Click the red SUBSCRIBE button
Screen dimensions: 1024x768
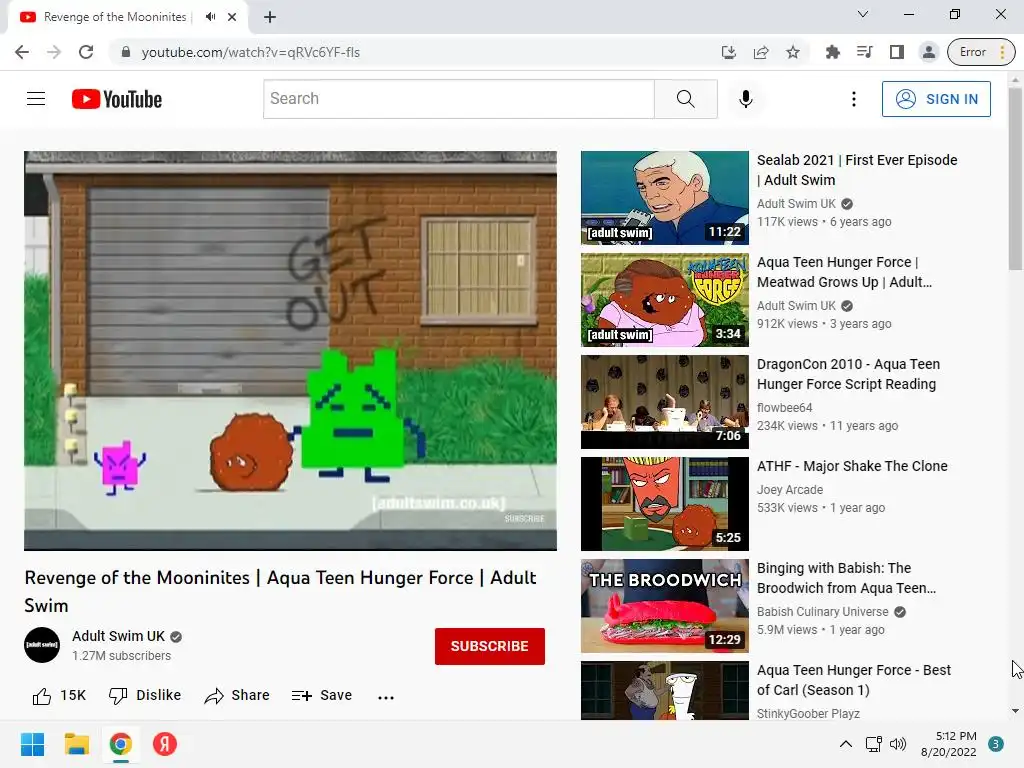[490, 646]
